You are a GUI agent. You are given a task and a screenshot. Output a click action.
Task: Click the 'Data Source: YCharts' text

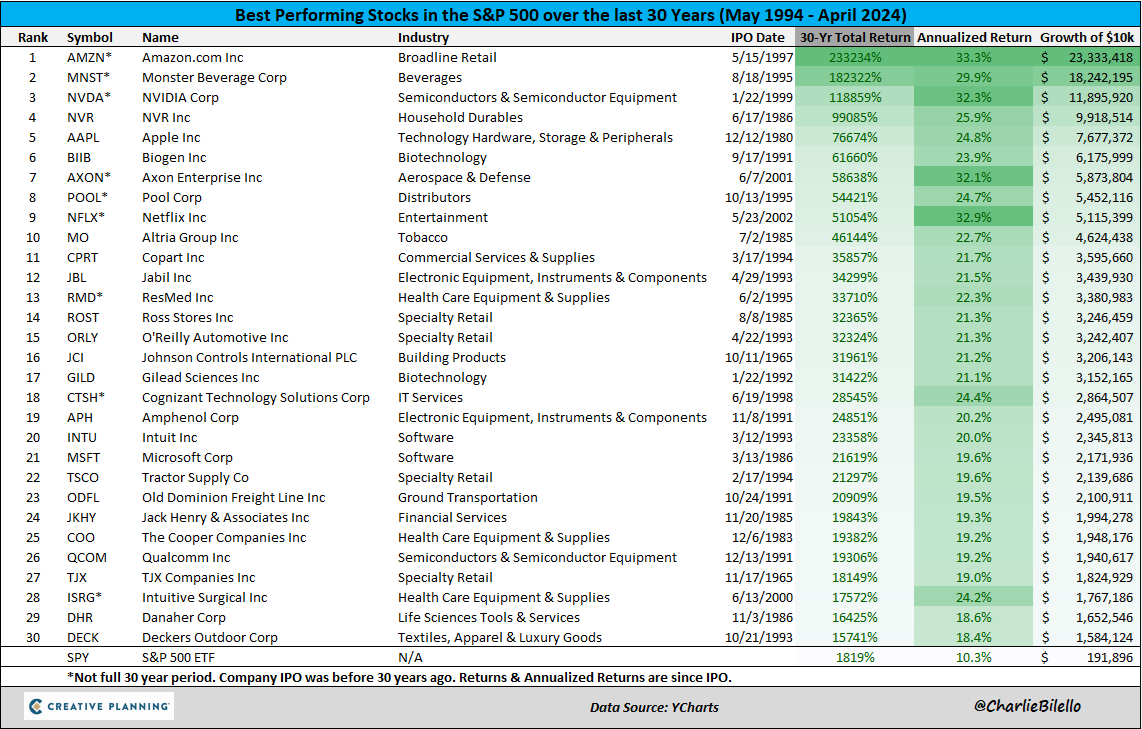(x=654, y=707)
